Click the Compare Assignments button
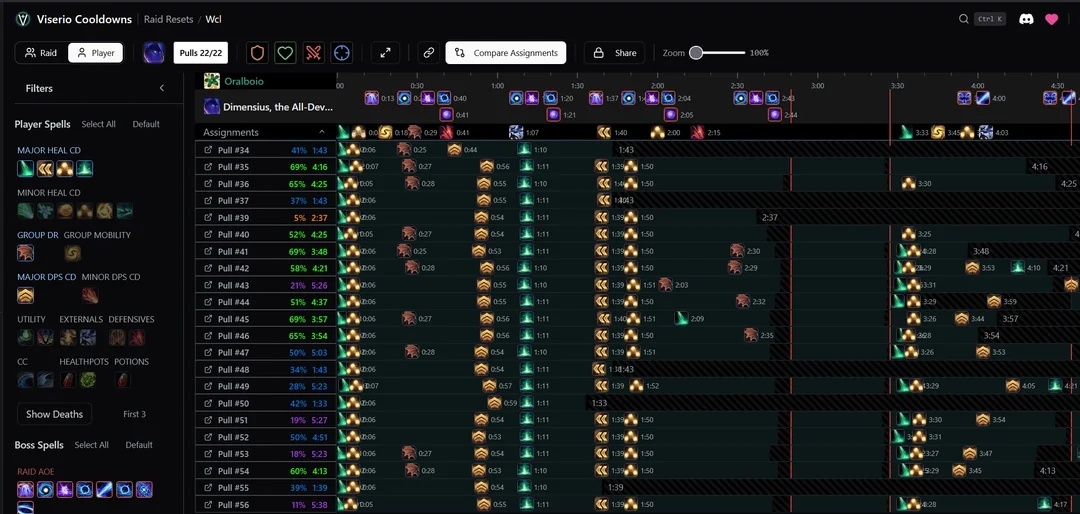The width and height of the screenshot is (1080, 514). (x=505, y=53)
